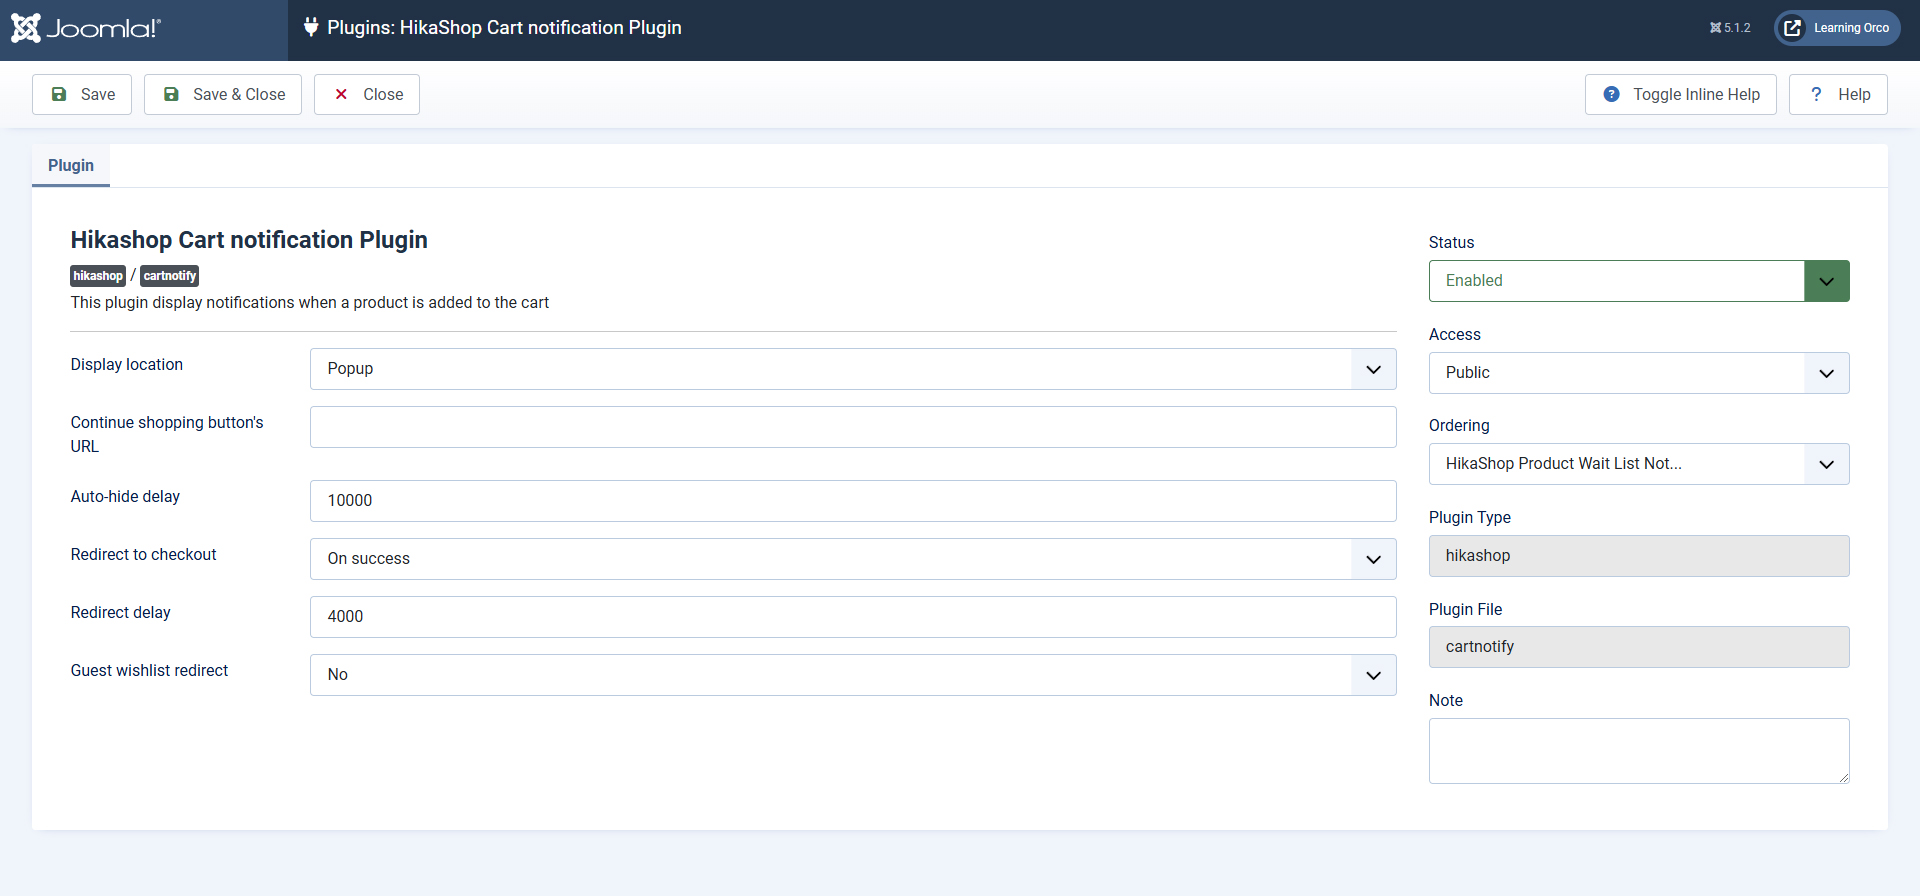
Task: Click the Plugin File field cartnotify
Action: click(x=1639, y=647)
